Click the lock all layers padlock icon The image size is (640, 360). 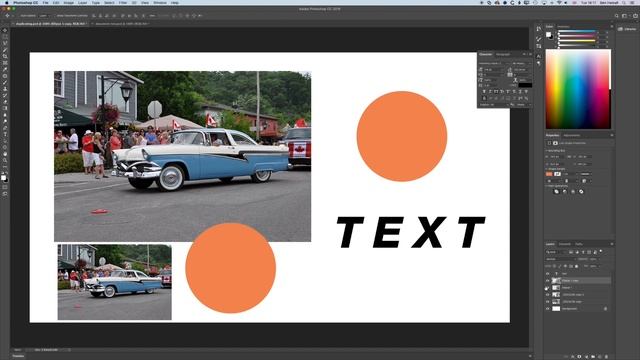coord(576,266)
